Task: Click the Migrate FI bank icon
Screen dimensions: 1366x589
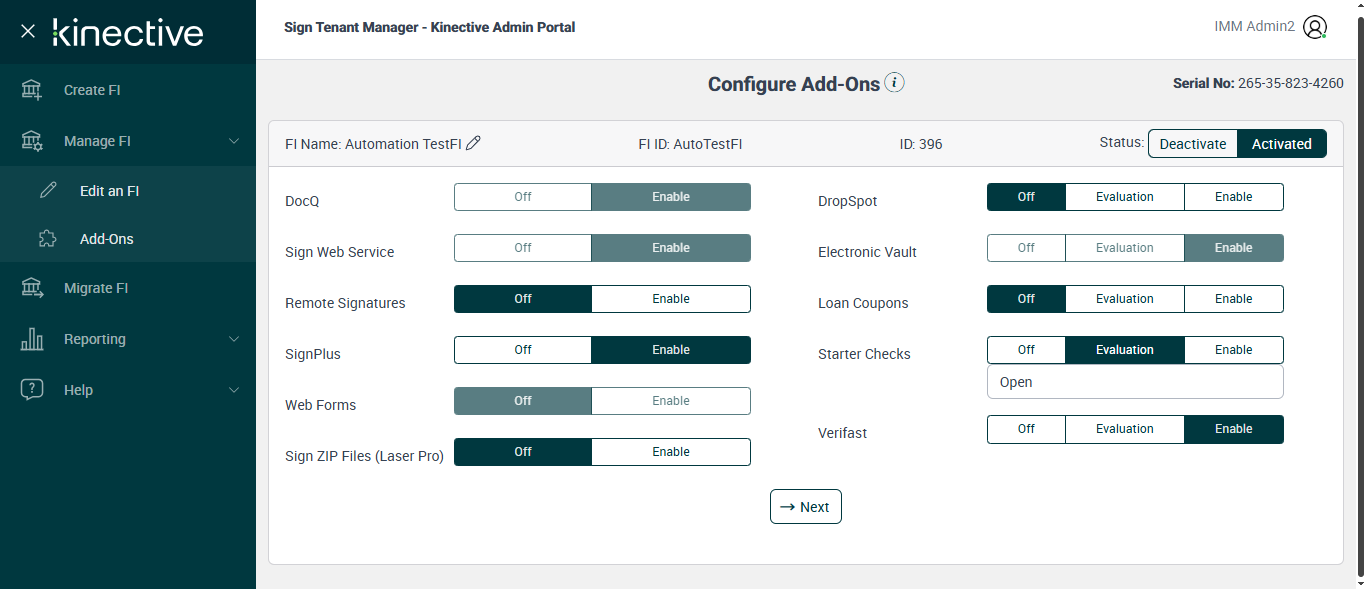Action: click(32, 288)
